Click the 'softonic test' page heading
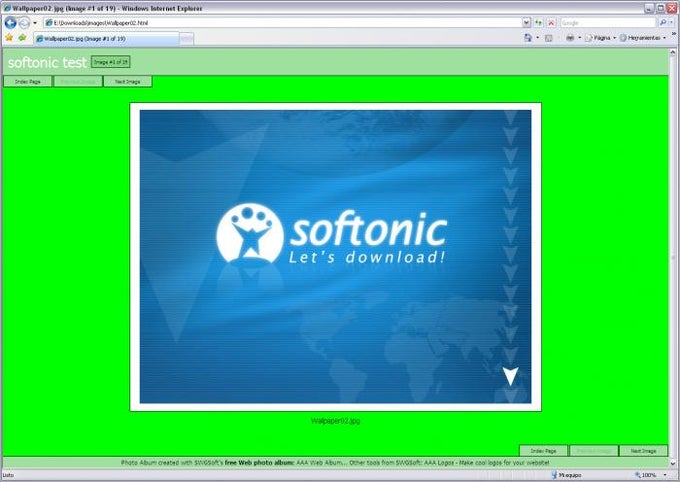 47,62
